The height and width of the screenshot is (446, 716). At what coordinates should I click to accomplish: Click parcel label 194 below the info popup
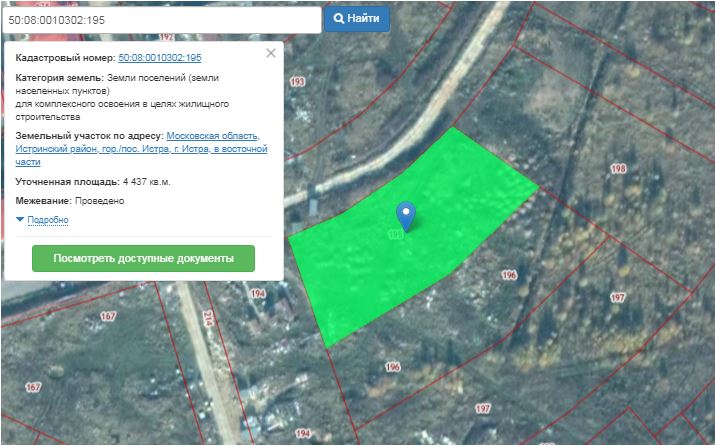coord(259,294)
